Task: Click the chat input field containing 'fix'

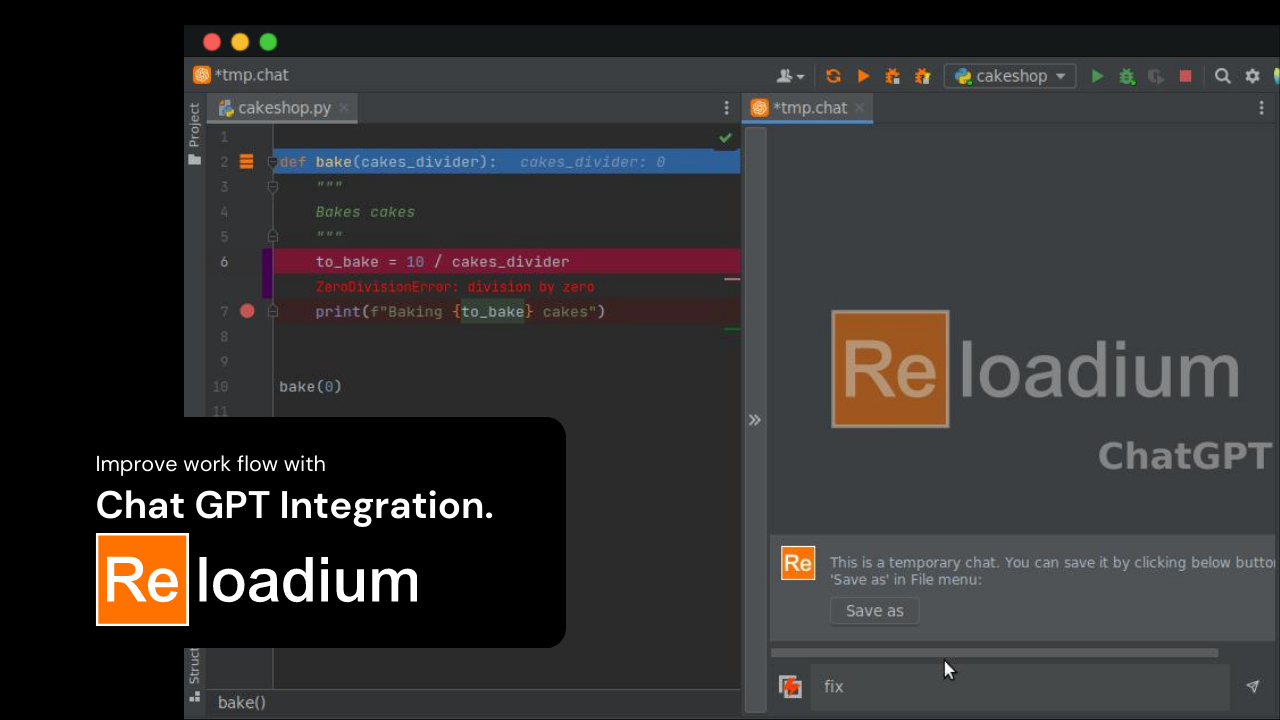Action: (x=1020, y=687)
